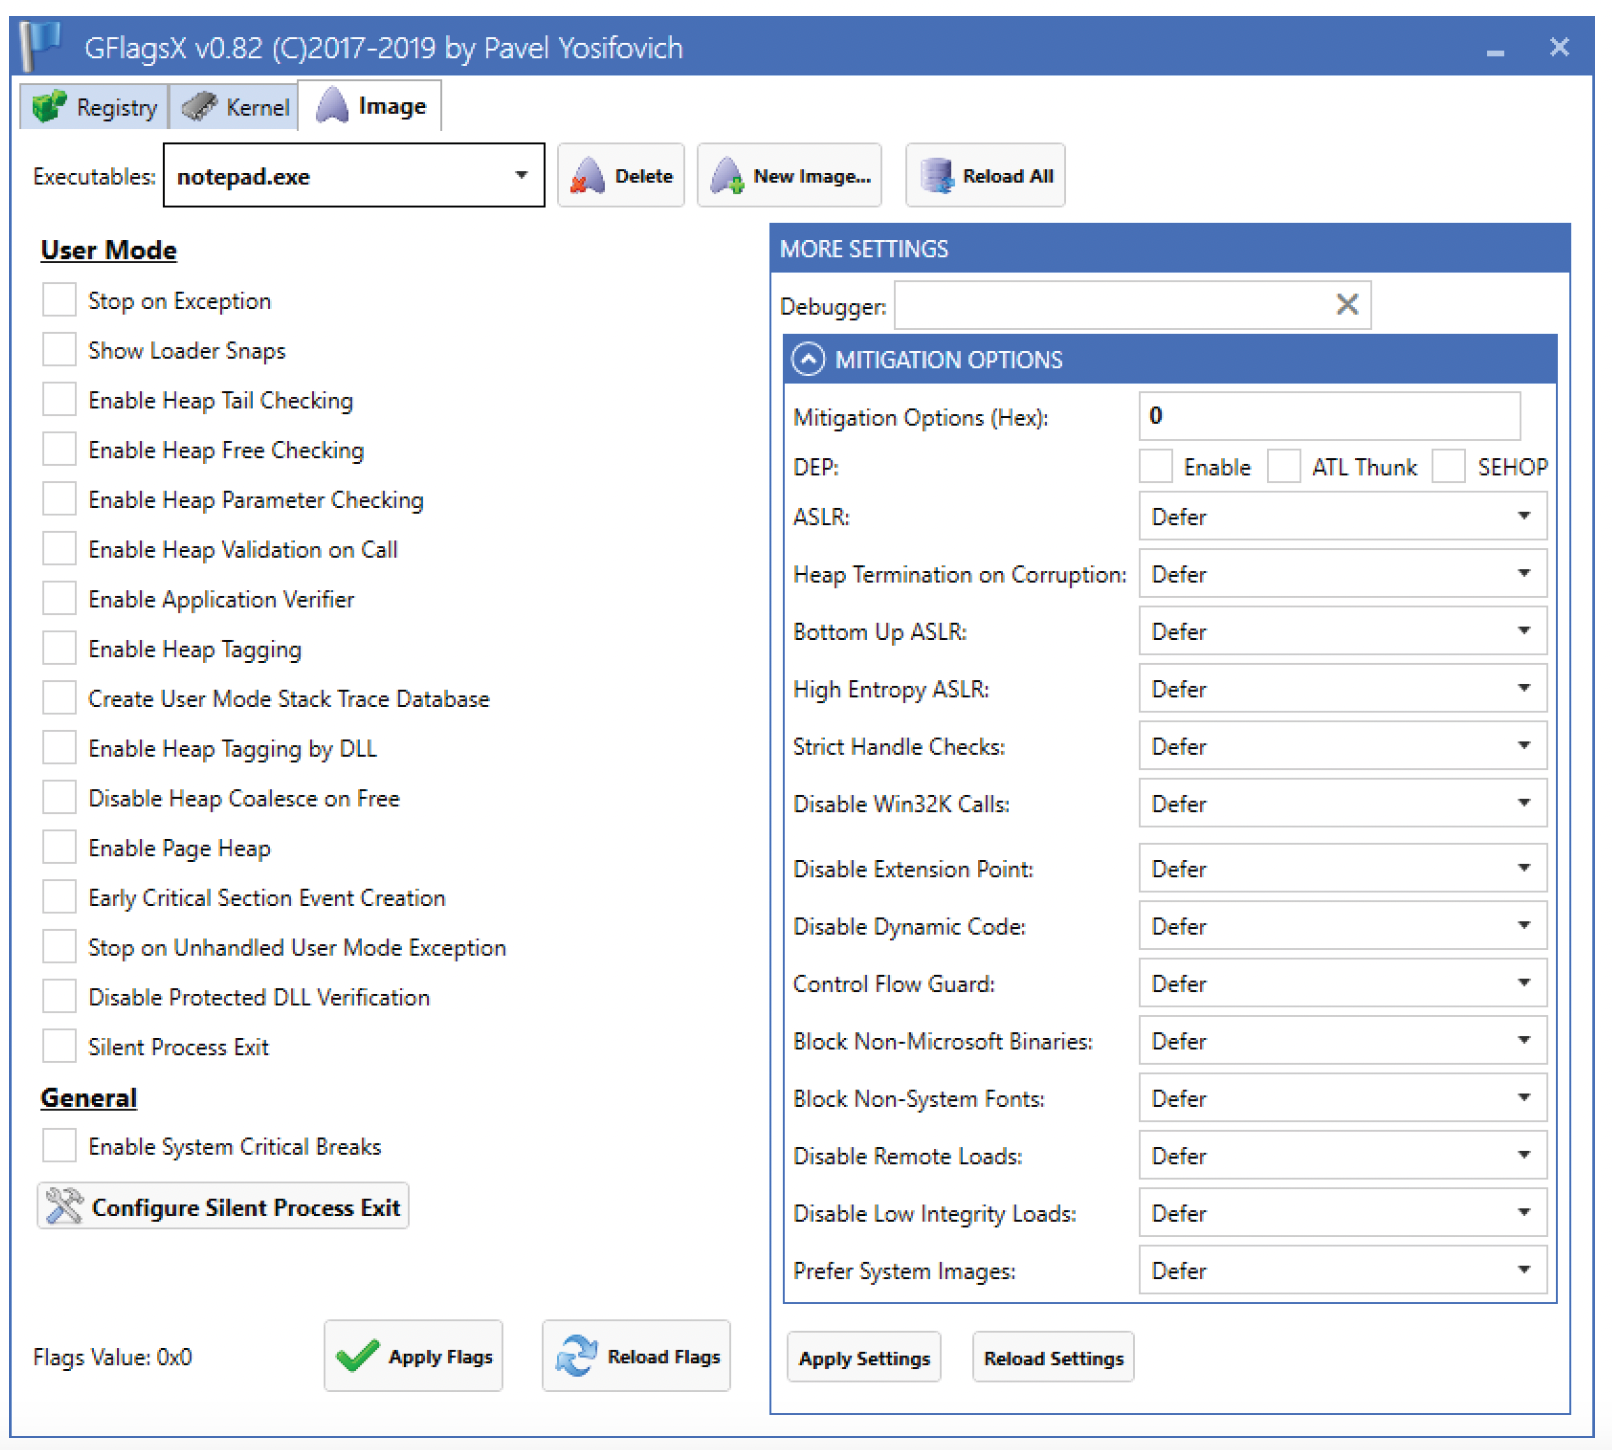Check Enable System Critical Breaks
This screenshot has height=1450, width=1612.
coord(59,1145)
